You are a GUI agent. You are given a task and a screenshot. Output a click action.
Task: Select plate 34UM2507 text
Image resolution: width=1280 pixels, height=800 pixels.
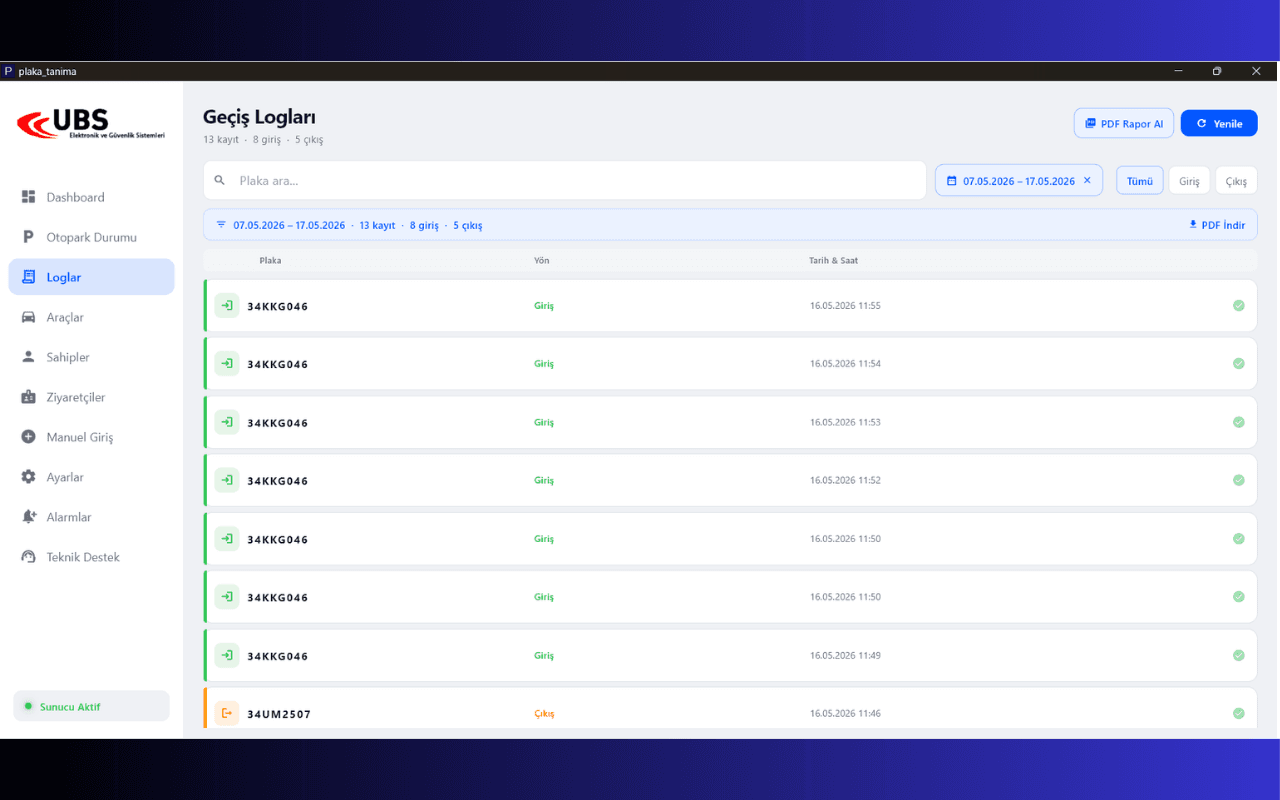(x=279, y=714)
